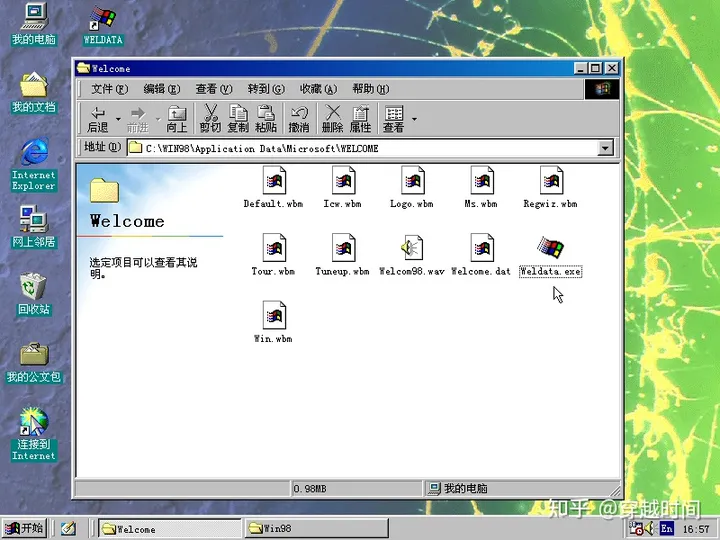This screenshot has width=720, height=540.
Task: Select the Tour.wbm file icon
Action: point(274,248)
